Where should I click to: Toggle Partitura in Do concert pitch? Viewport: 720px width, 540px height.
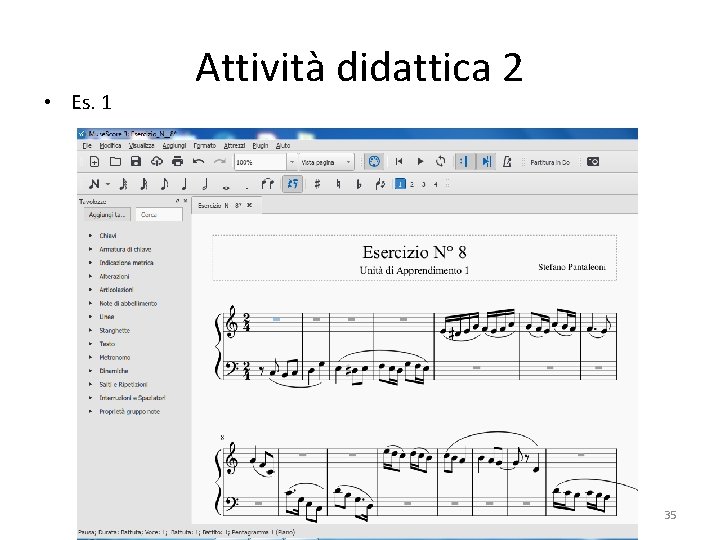[550, 163]
